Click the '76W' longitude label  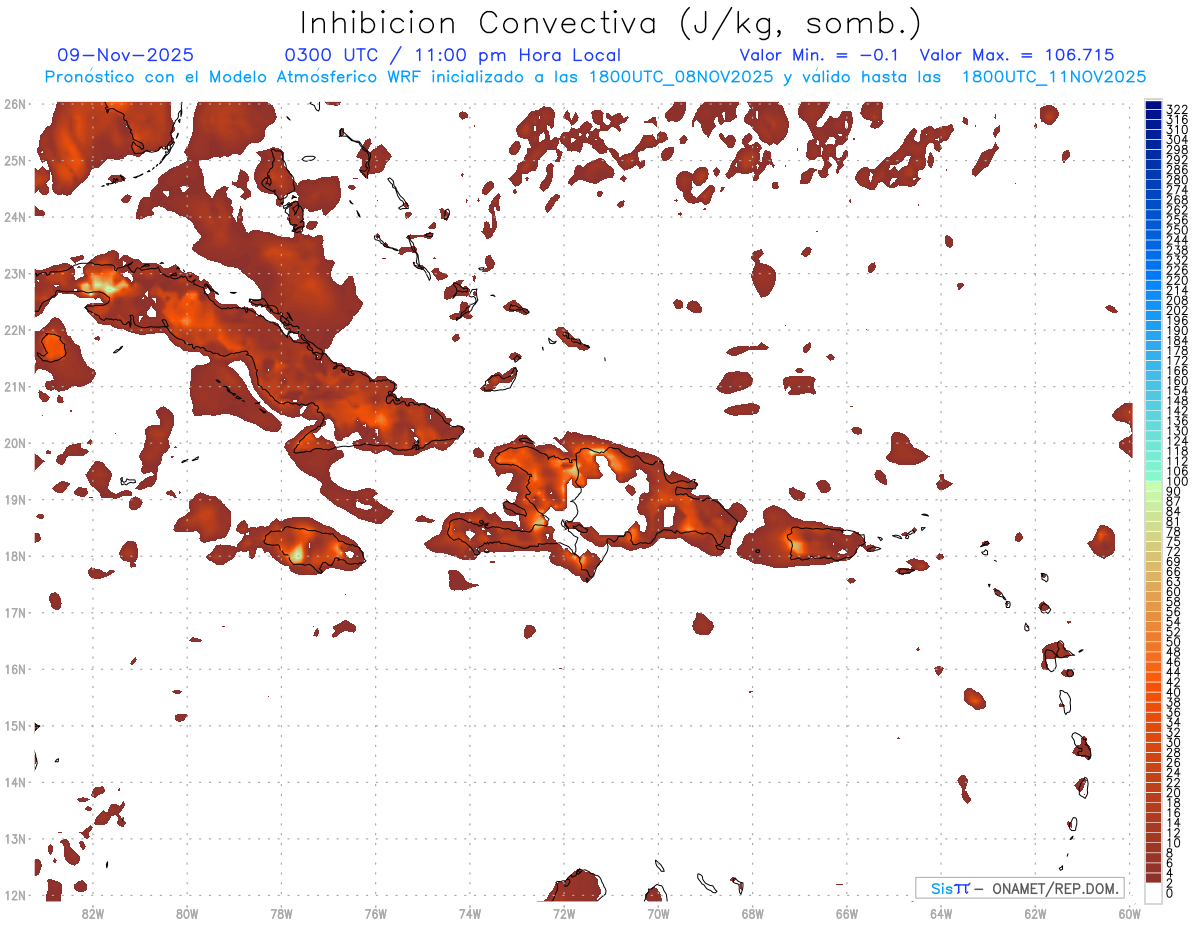pos(375,912)
